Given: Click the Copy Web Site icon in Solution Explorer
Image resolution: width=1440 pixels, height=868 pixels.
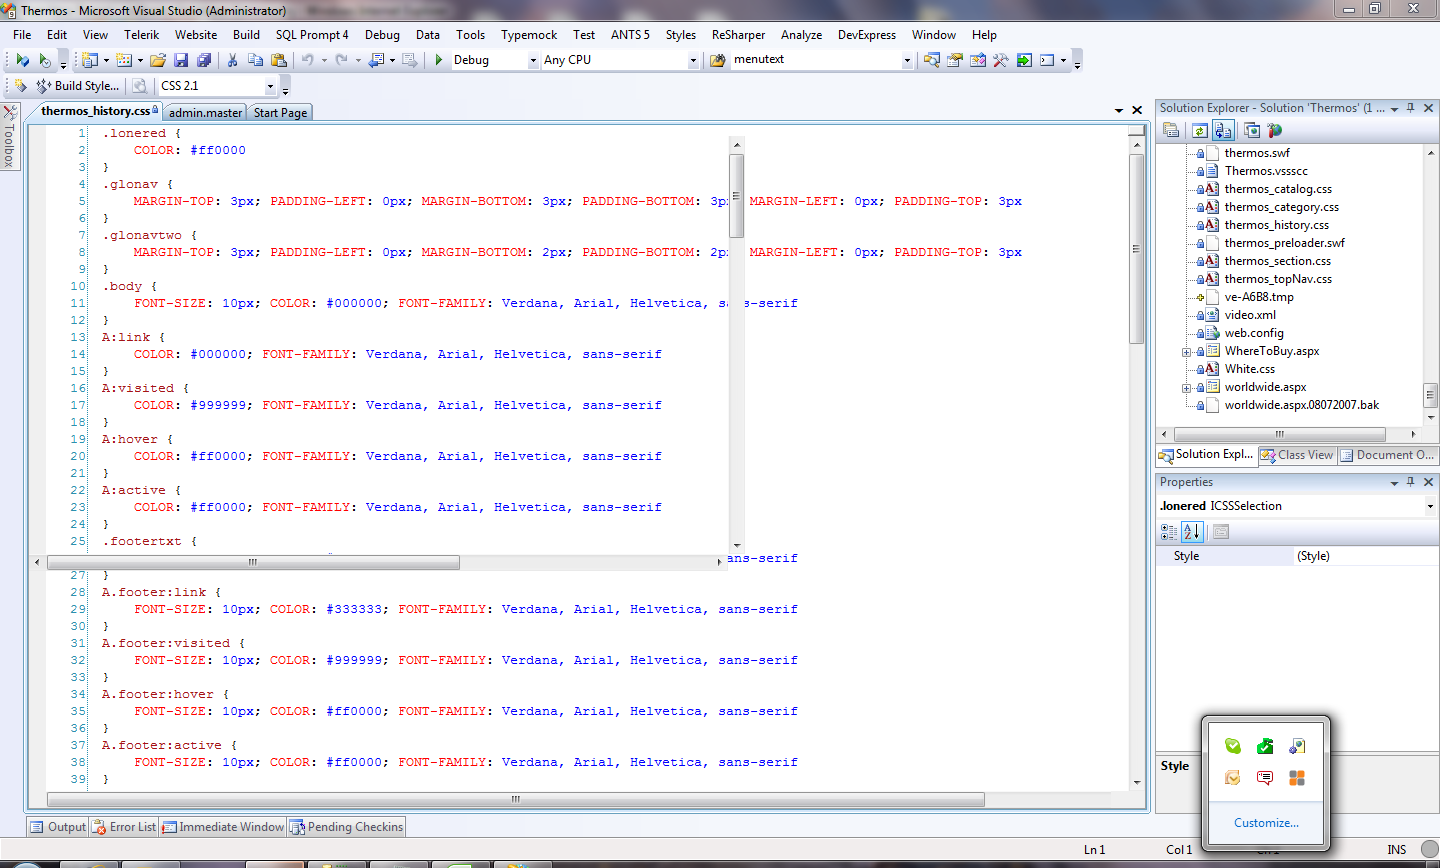Looking at the screenshot, I should [x=1252, y=131].
